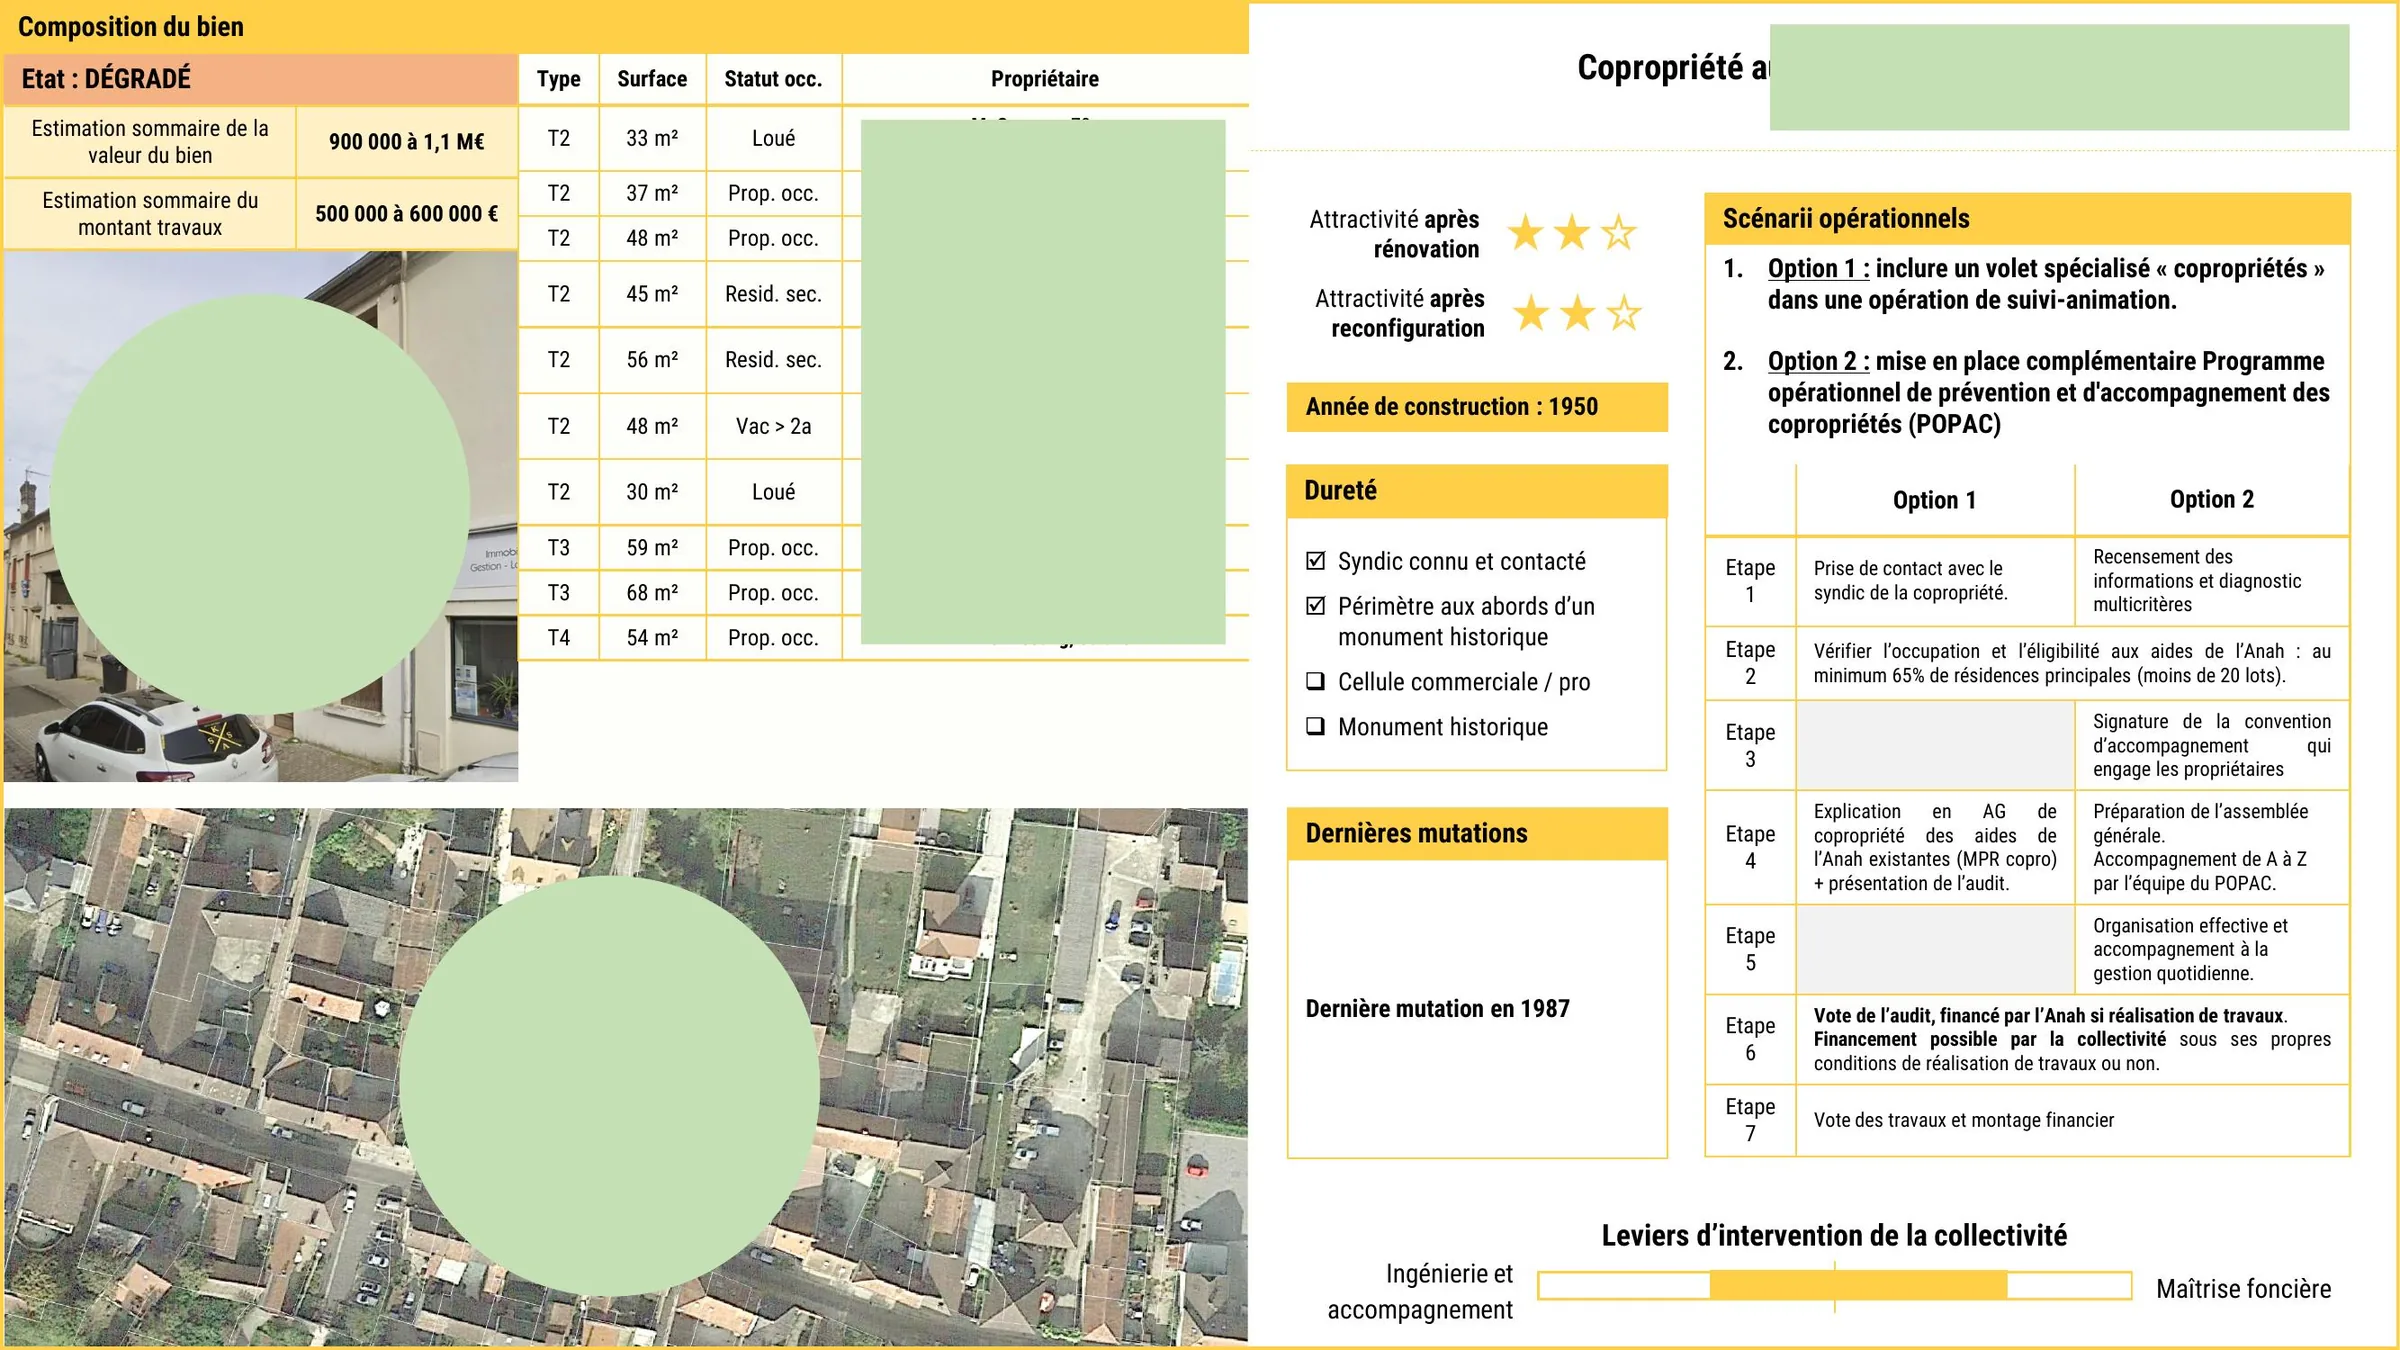Click the empty right end of the Leviers bar near Maîtrise foncière
Image resolution: width=2400 pixels, height=1350 pixels.
tap(2068, 1286)
